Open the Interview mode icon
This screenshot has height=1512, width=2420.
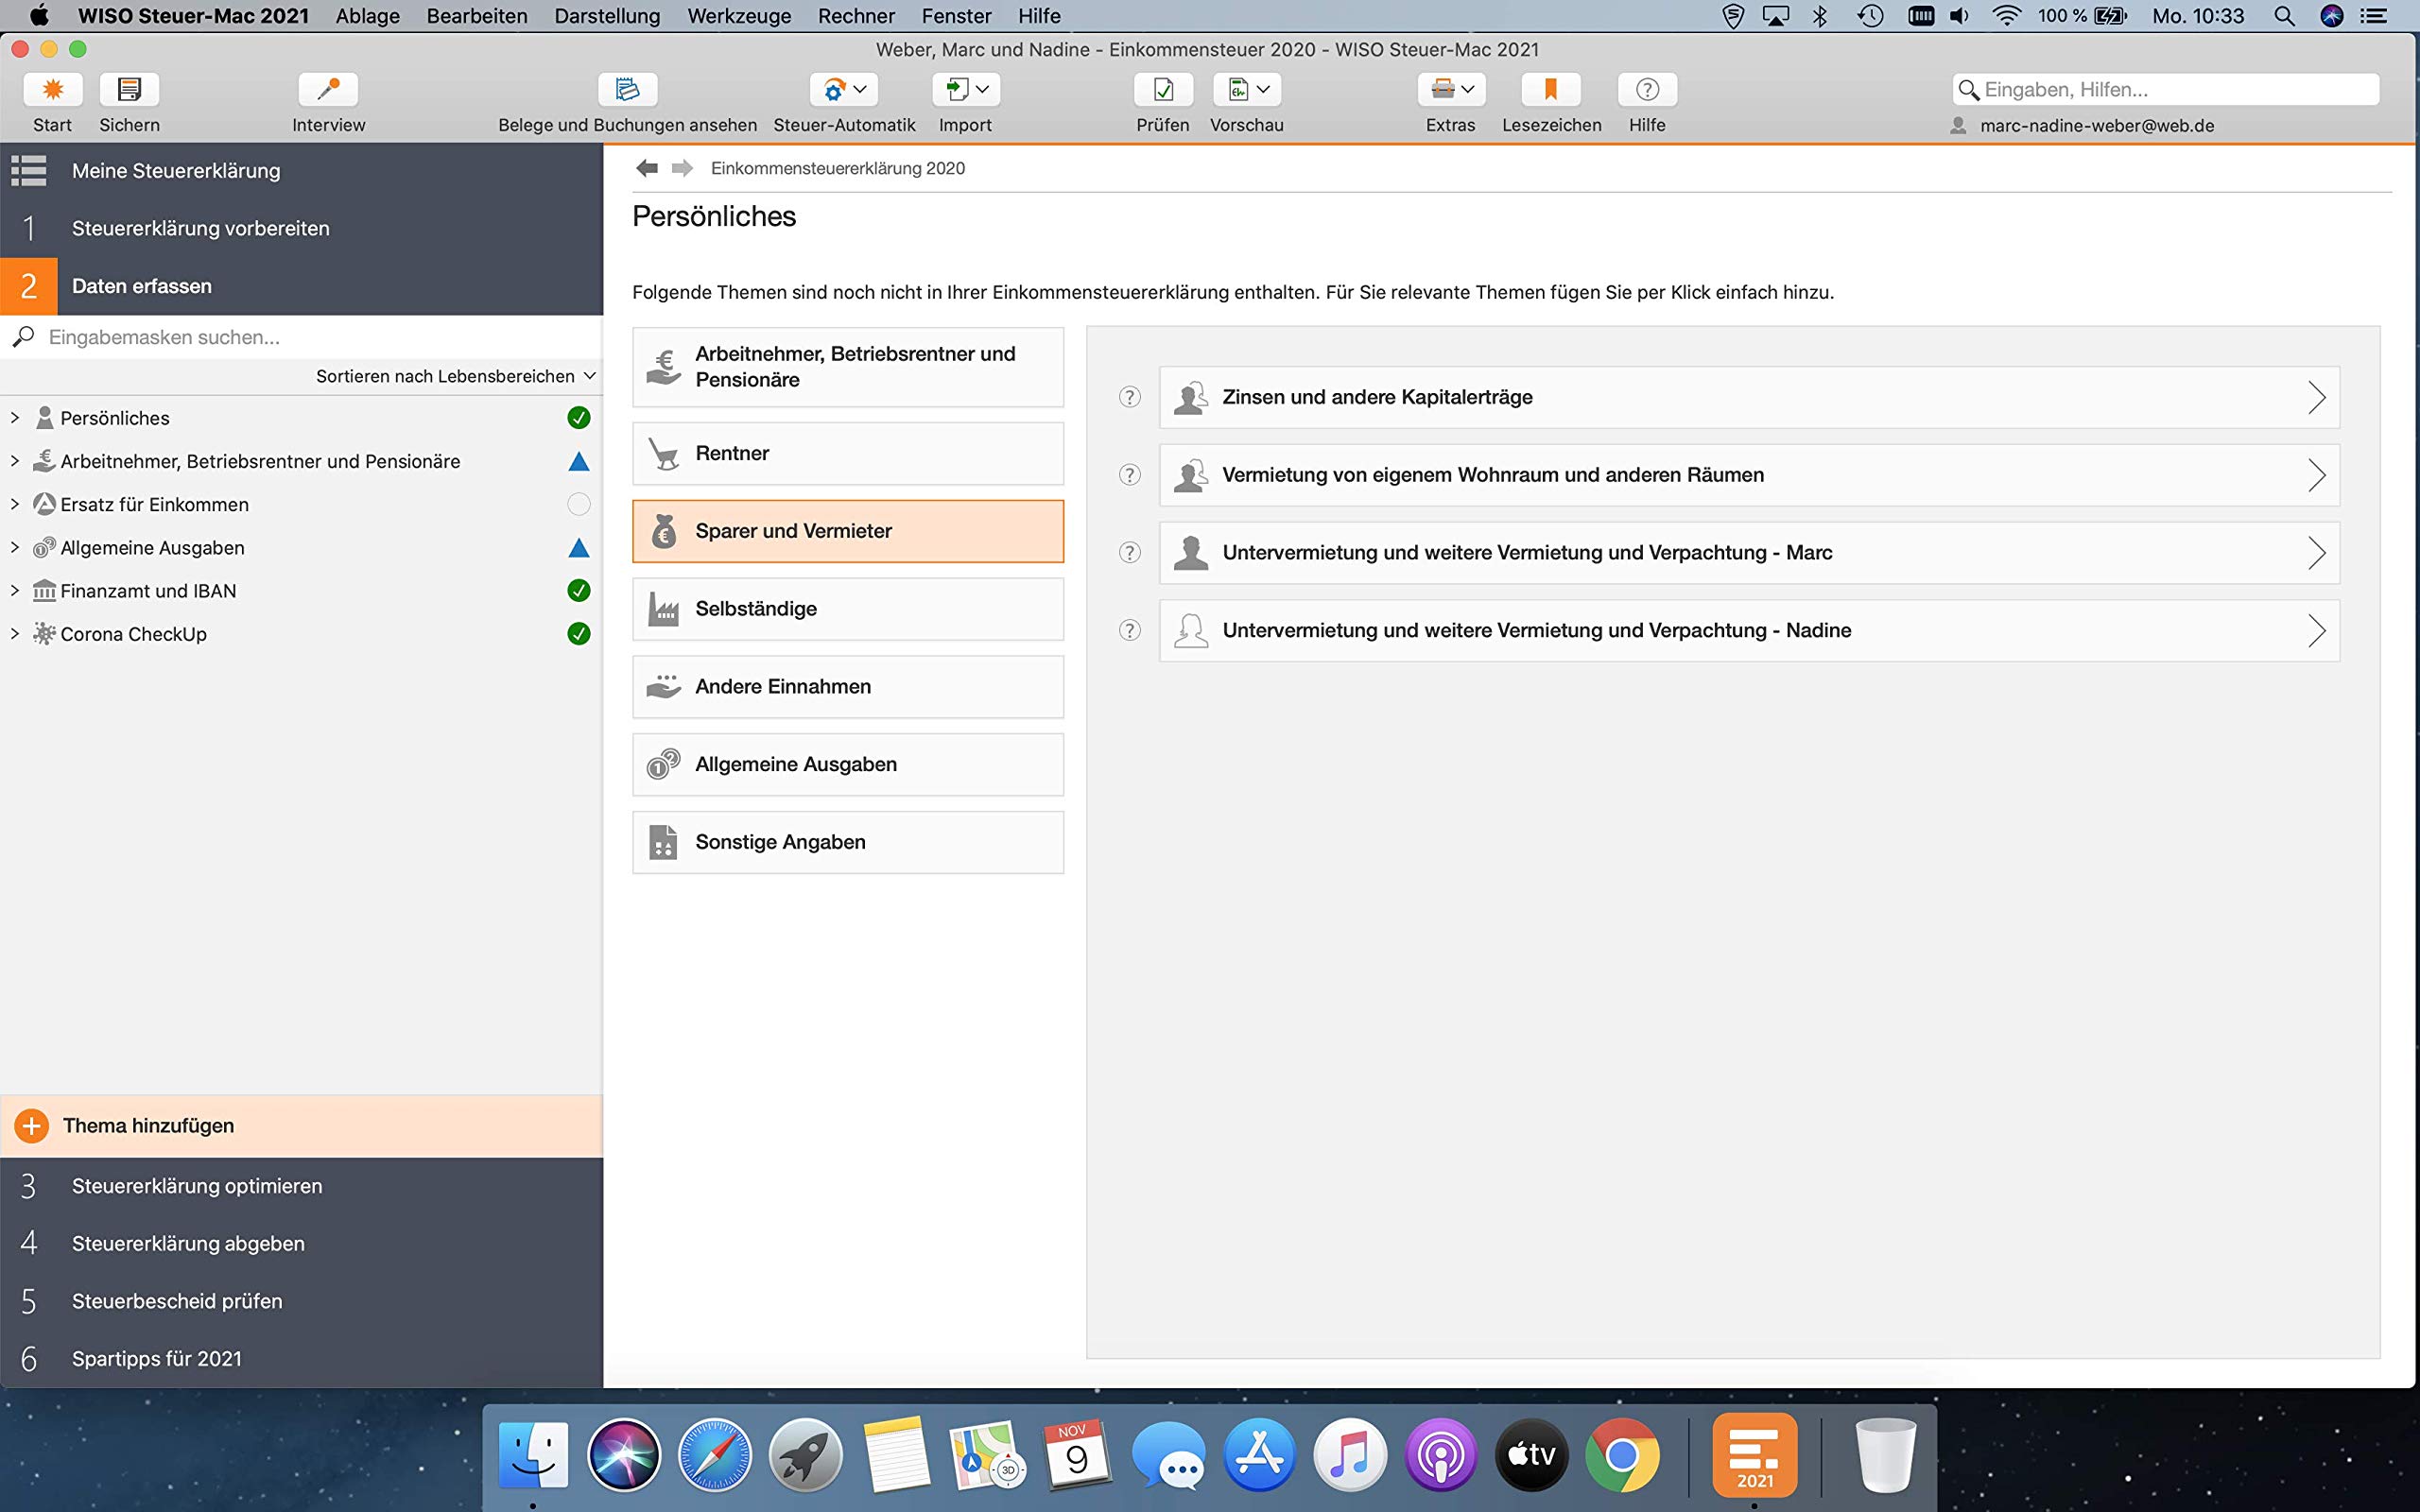(328, 90)
